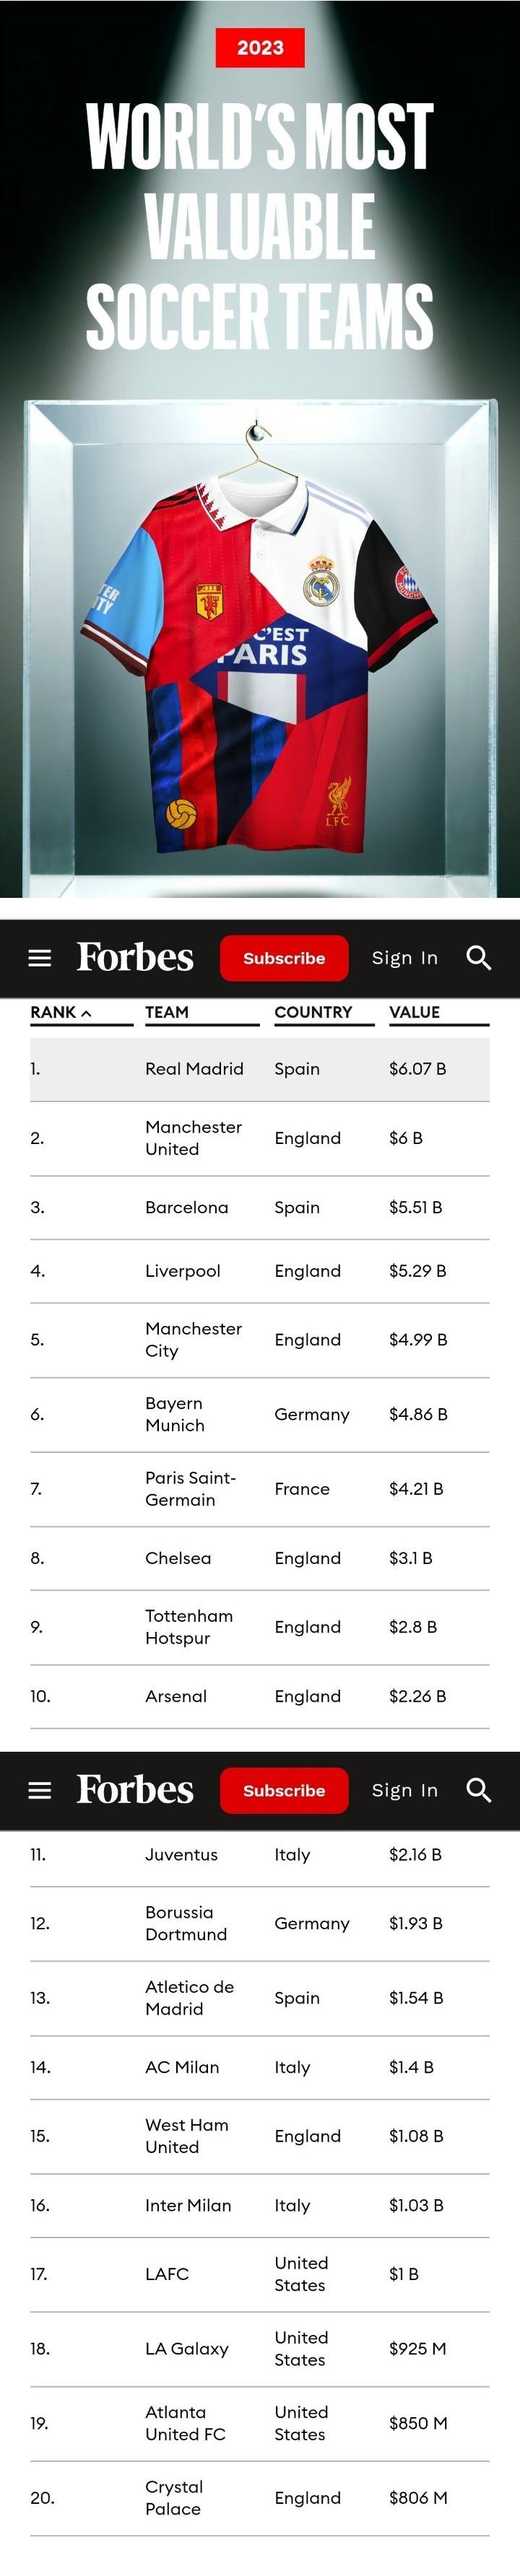Image resolution: width=520 pixels, height=2576 pixels.
Task: Sort table by TEAM column header
Action: [x=167, y=1012]
